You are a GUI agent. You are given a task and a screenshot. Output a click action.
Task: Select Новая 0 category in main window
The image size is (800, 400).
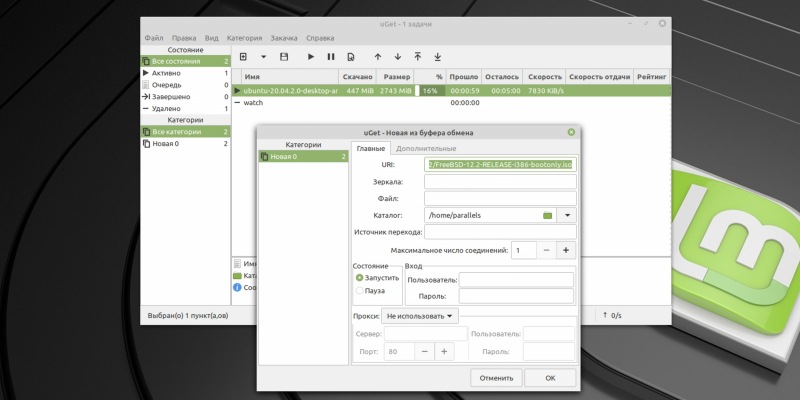point(186,143)
